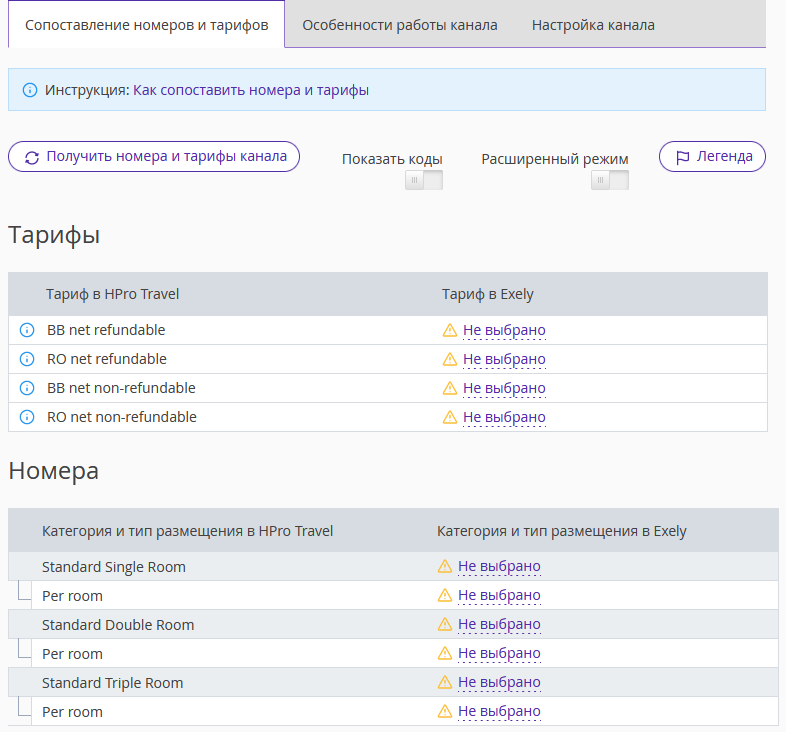Screen dimensions: 786x732
Task: Choose Exely tariff for BB net refundable
Action: (504, 330)
